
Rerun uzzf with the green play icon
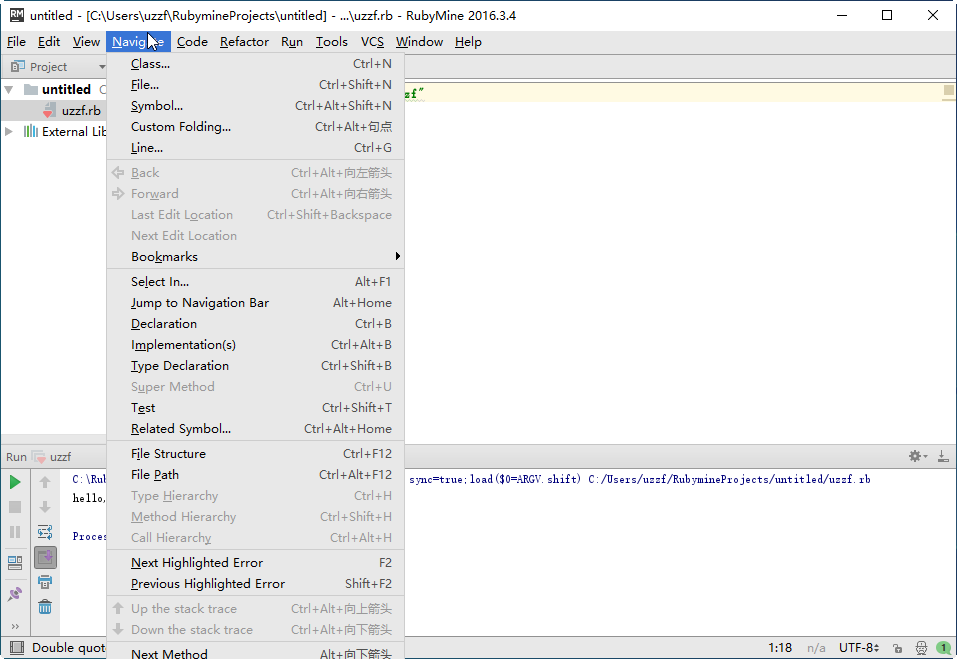tap(15, 482)
